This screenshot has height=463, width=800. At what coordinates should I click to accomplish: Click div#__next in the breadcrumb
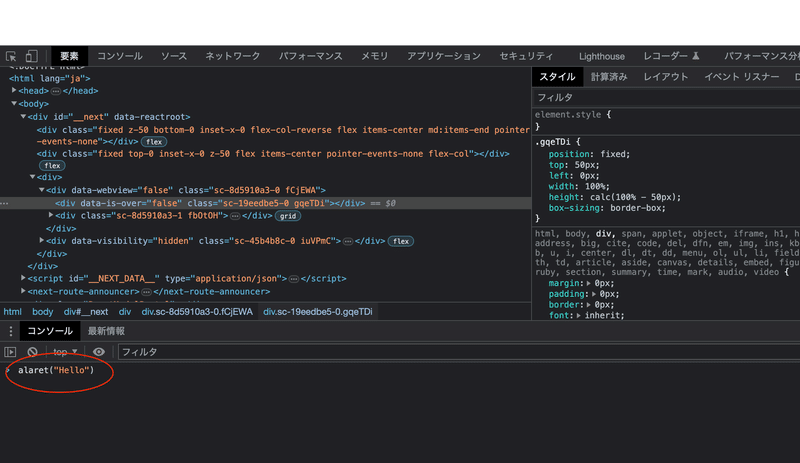pos(86,312)
